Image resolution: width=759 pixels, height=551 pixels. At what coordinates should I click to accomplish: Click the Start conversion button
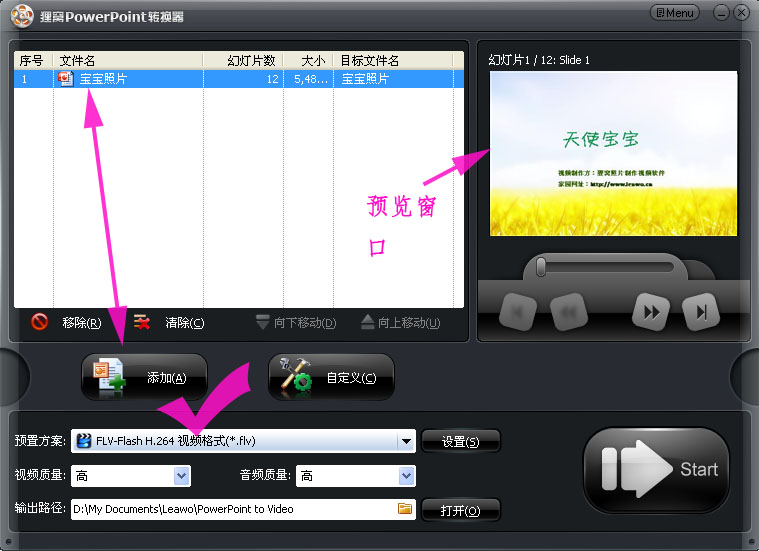click(x=656, y=469)
